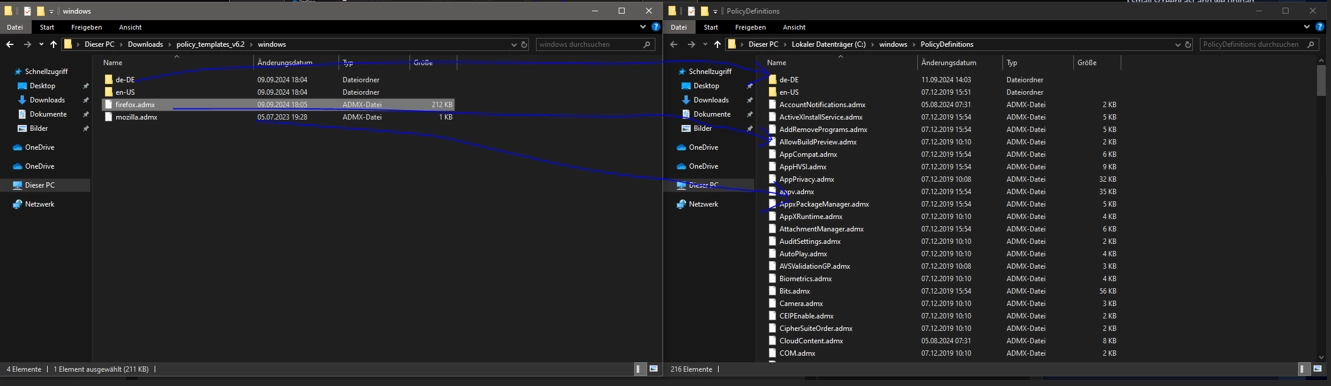1331x386 pixels.
Task: Click the de-DE folder icon in PolicyDefinitions window
Action: point(773,80)
